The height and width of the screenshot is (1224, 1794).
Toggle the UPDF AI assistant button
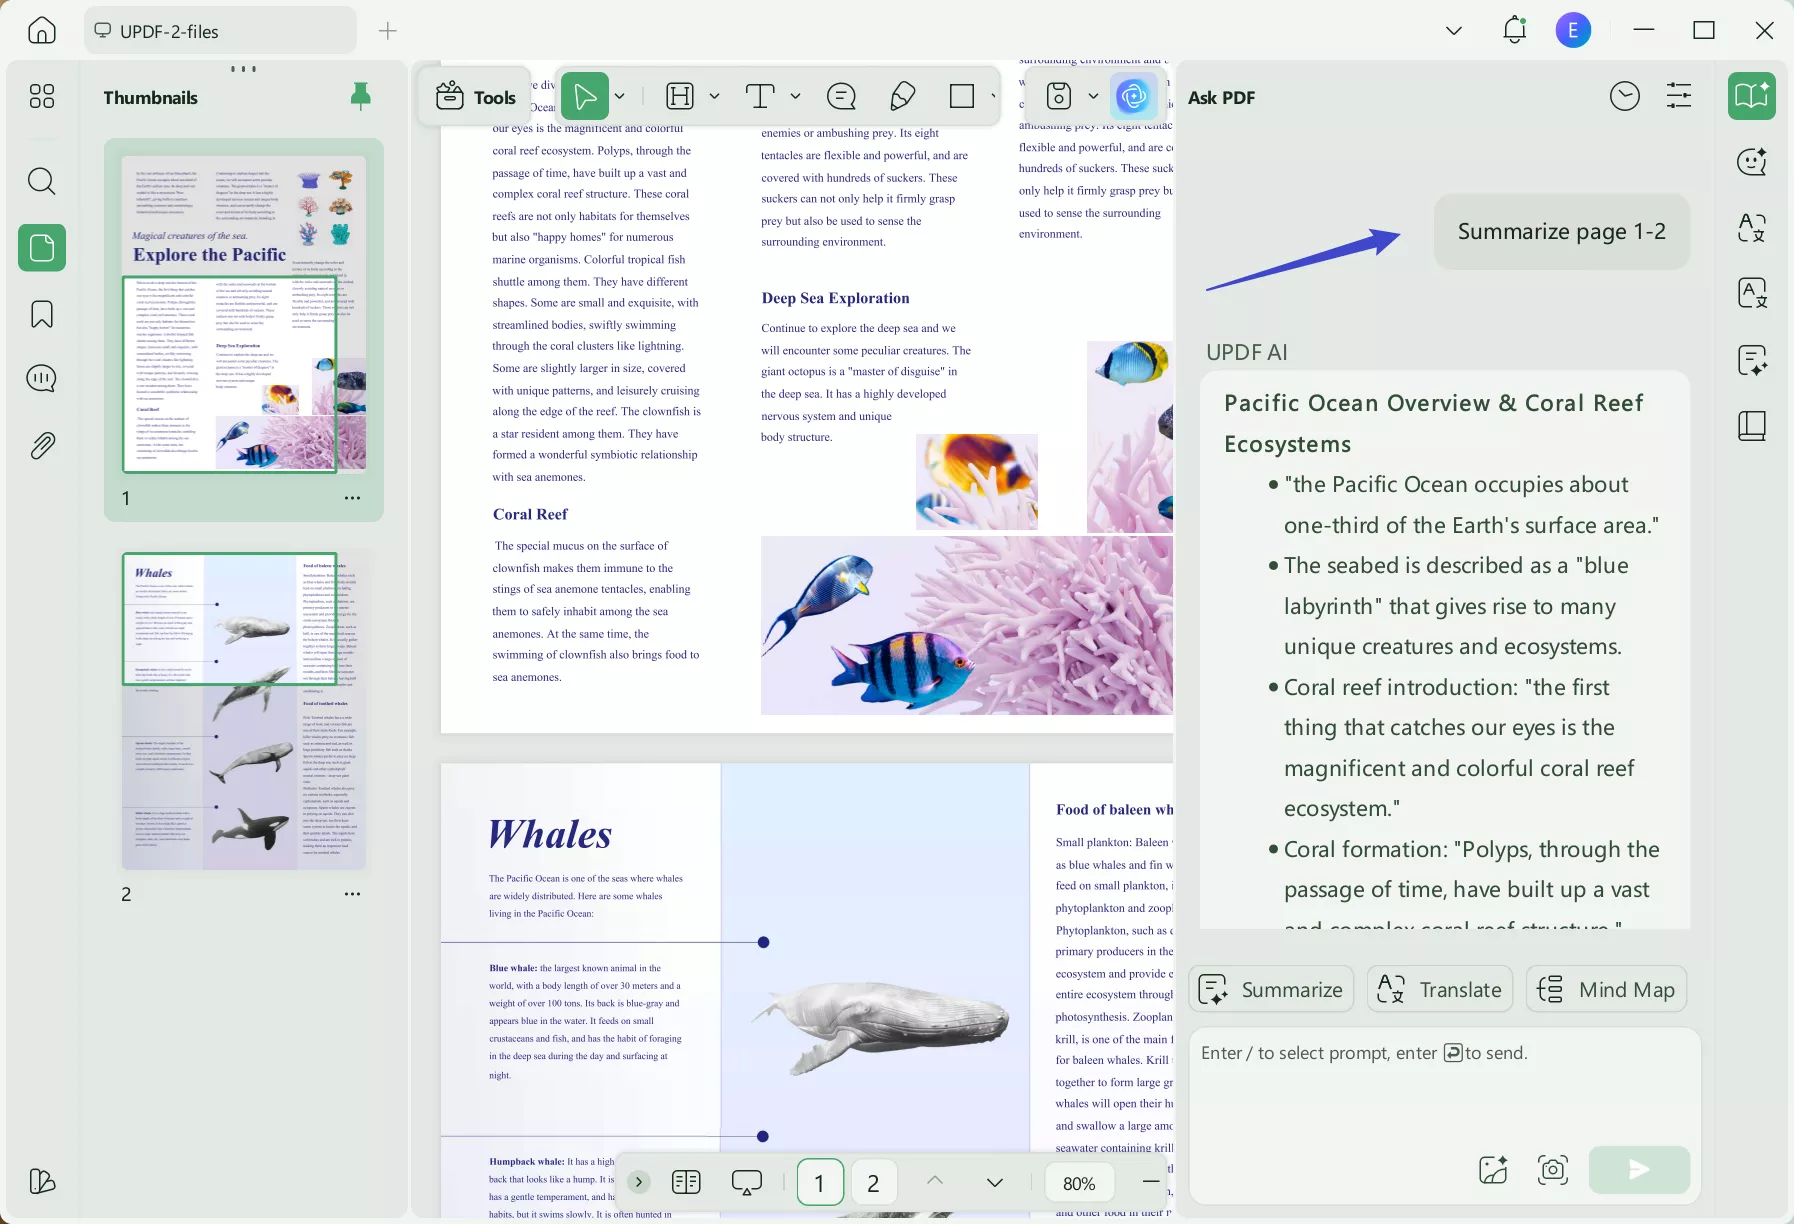[x=1133, y=96]
